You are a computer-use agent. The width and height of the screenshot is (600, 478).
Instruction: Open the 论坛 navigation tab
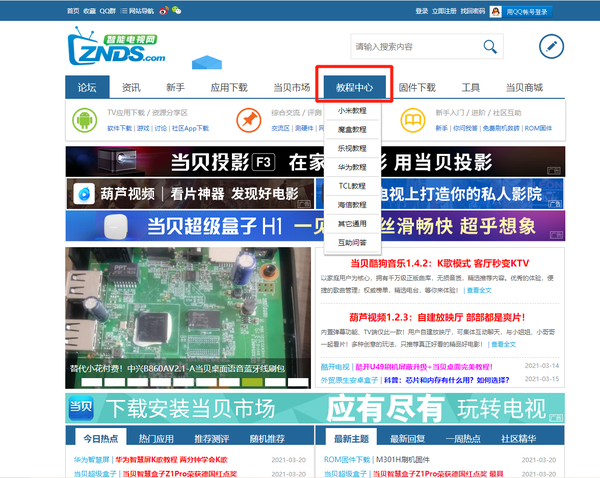tap(87, 87)
